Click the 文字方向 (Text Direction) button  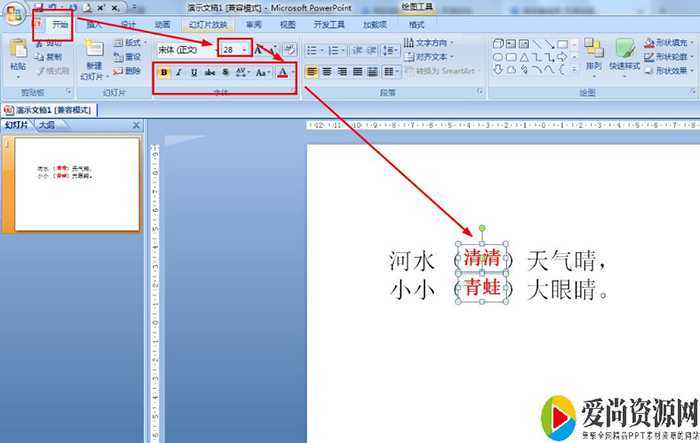[428, 43]
